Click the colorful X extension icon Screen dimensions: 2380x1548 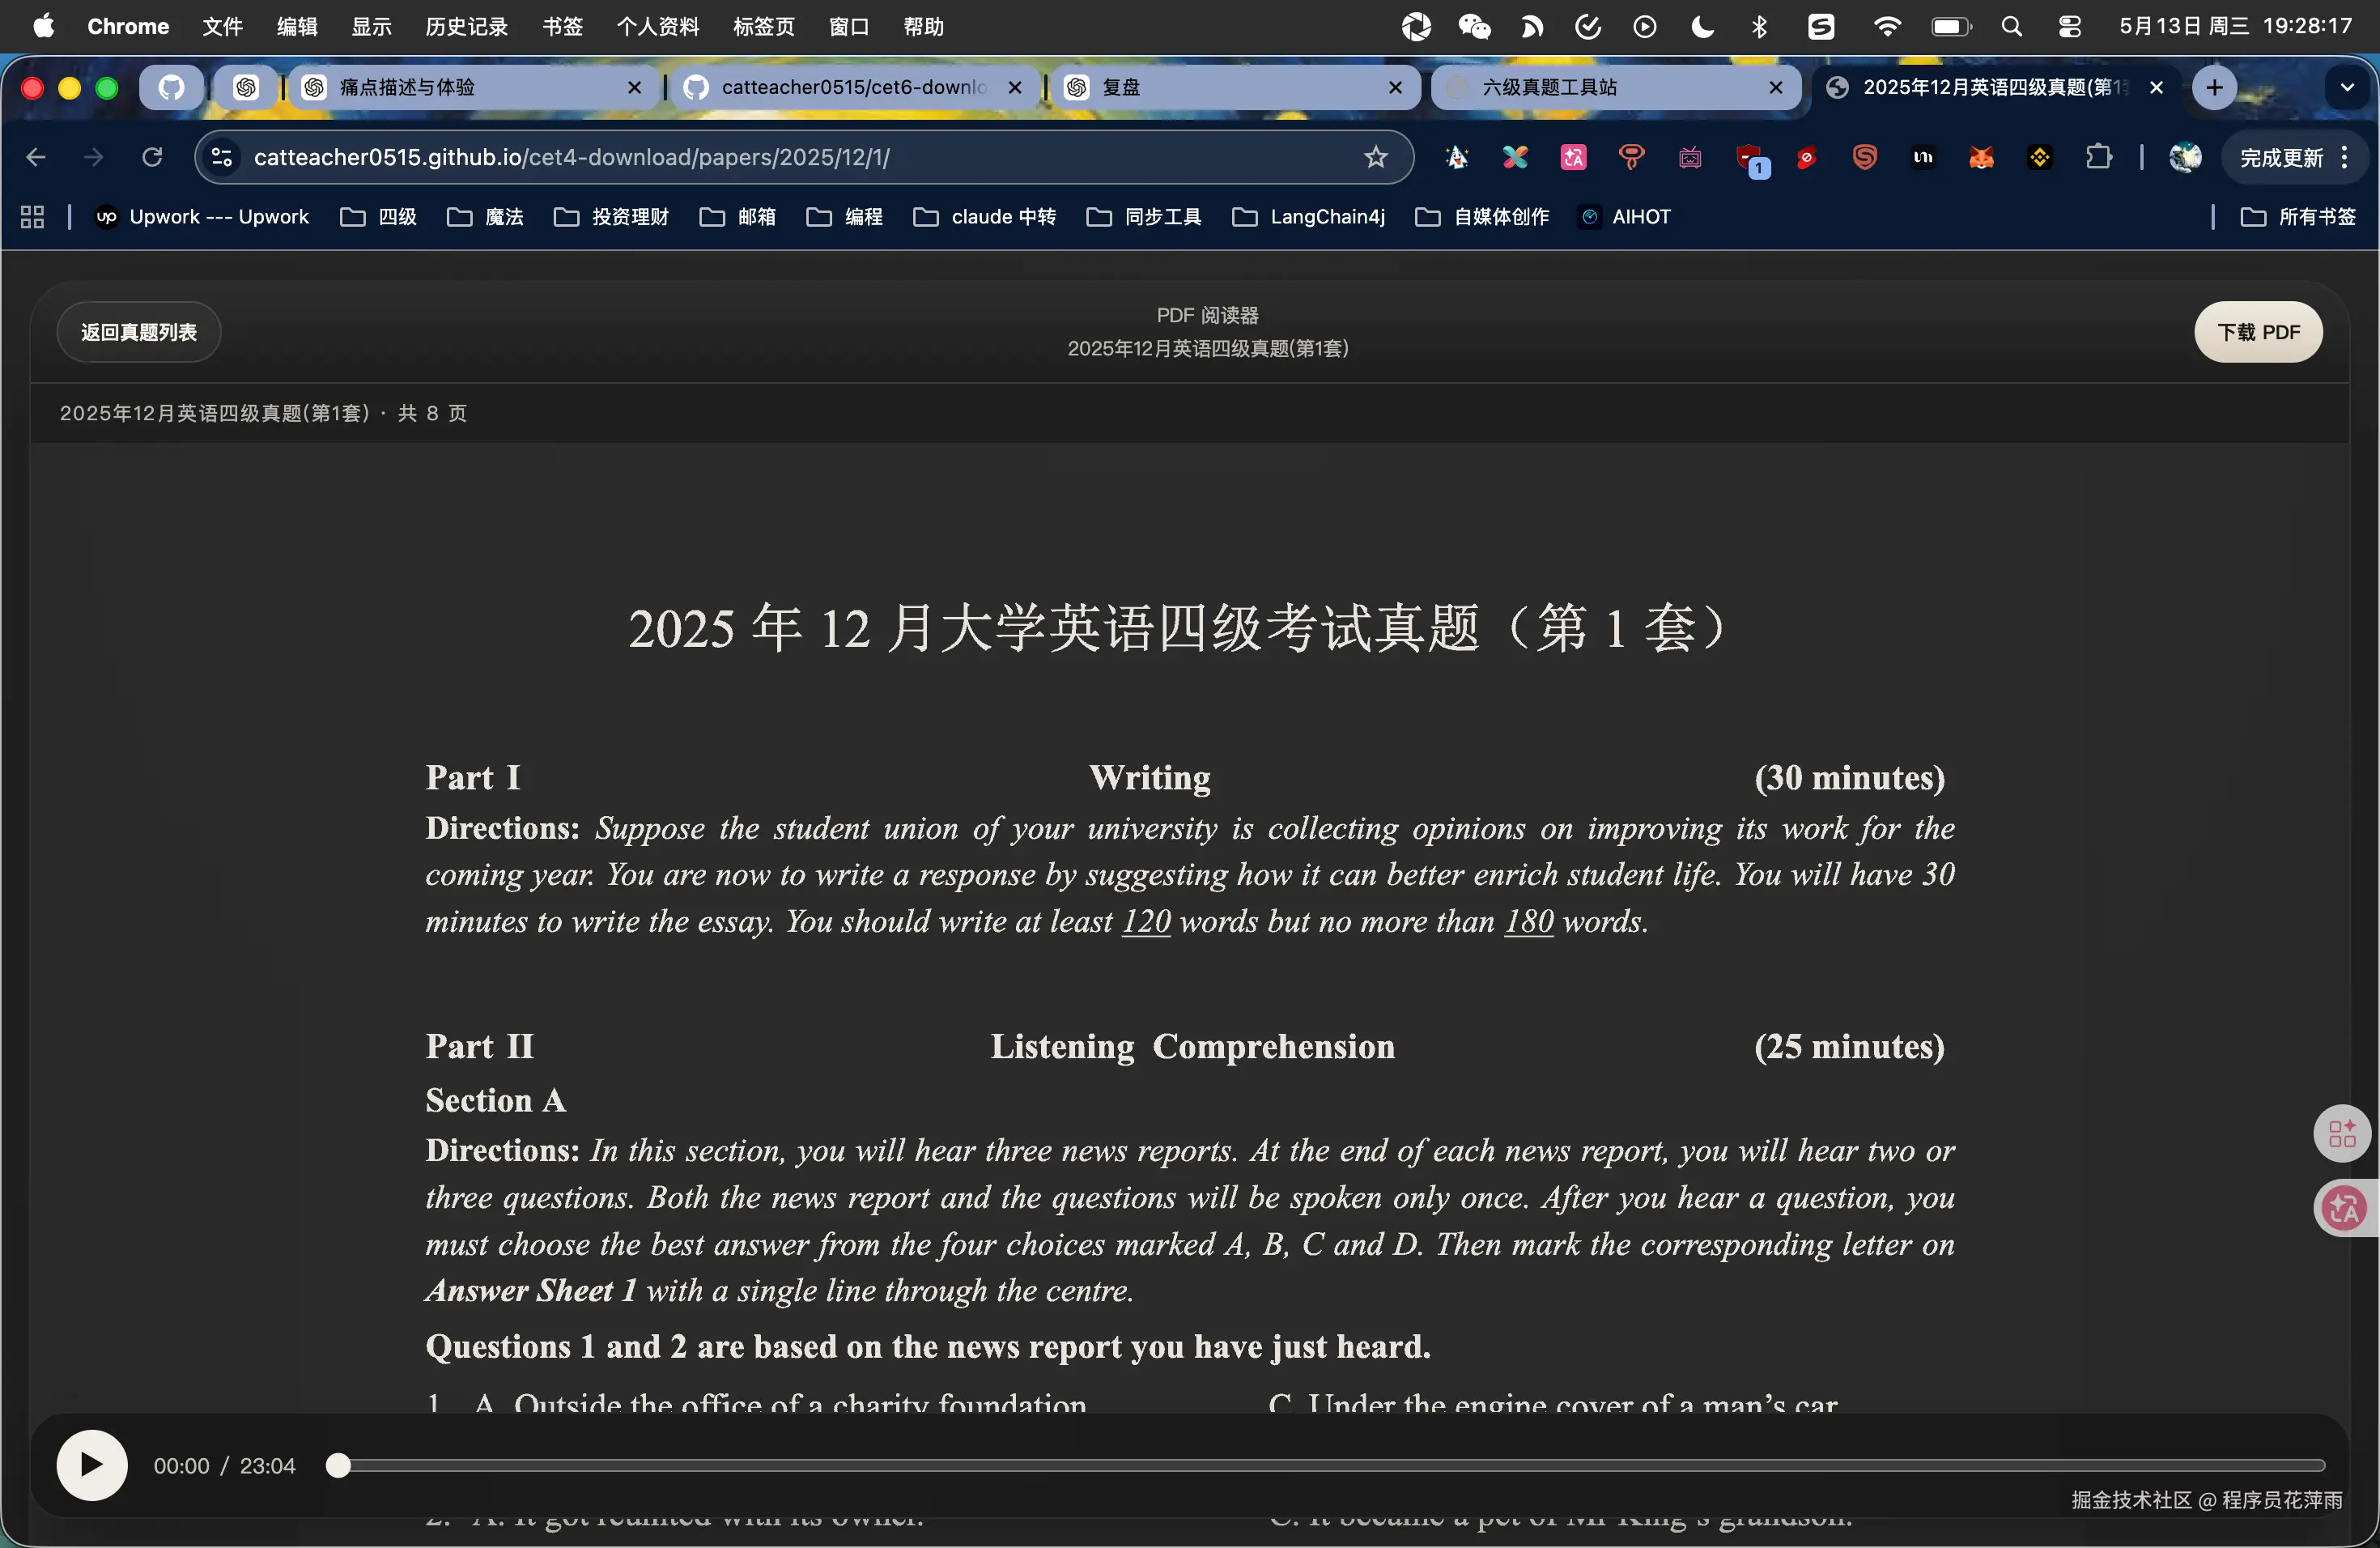(1515, 157)
